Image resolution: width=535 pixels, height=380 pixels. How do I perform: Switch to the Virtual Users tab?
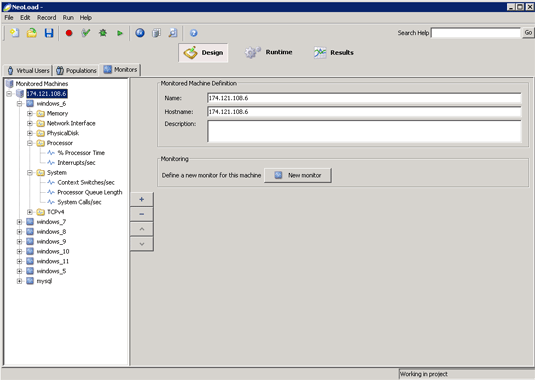coord(28,70)
